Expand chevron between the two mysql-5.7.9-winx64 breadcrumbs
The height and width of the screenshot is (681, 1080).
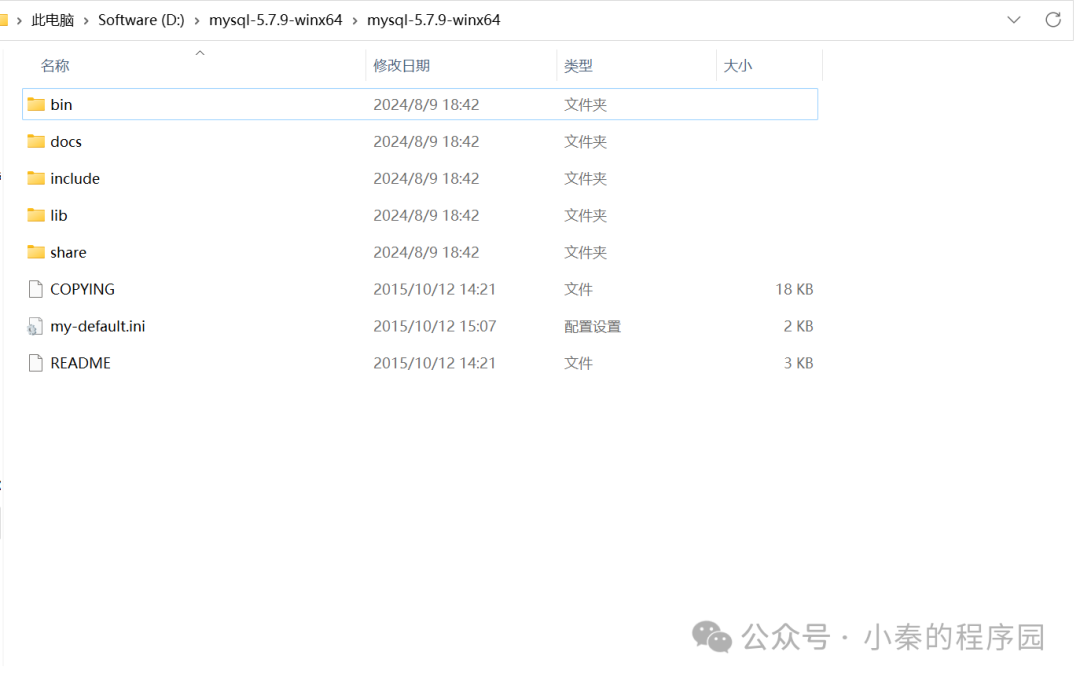355,21
